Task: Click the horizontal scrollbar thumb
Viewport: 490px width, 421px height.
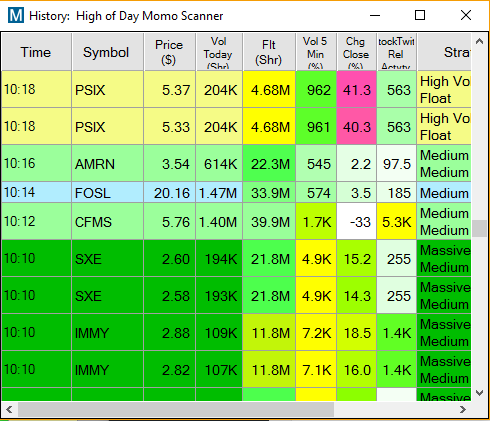Action: click(176, 409)
